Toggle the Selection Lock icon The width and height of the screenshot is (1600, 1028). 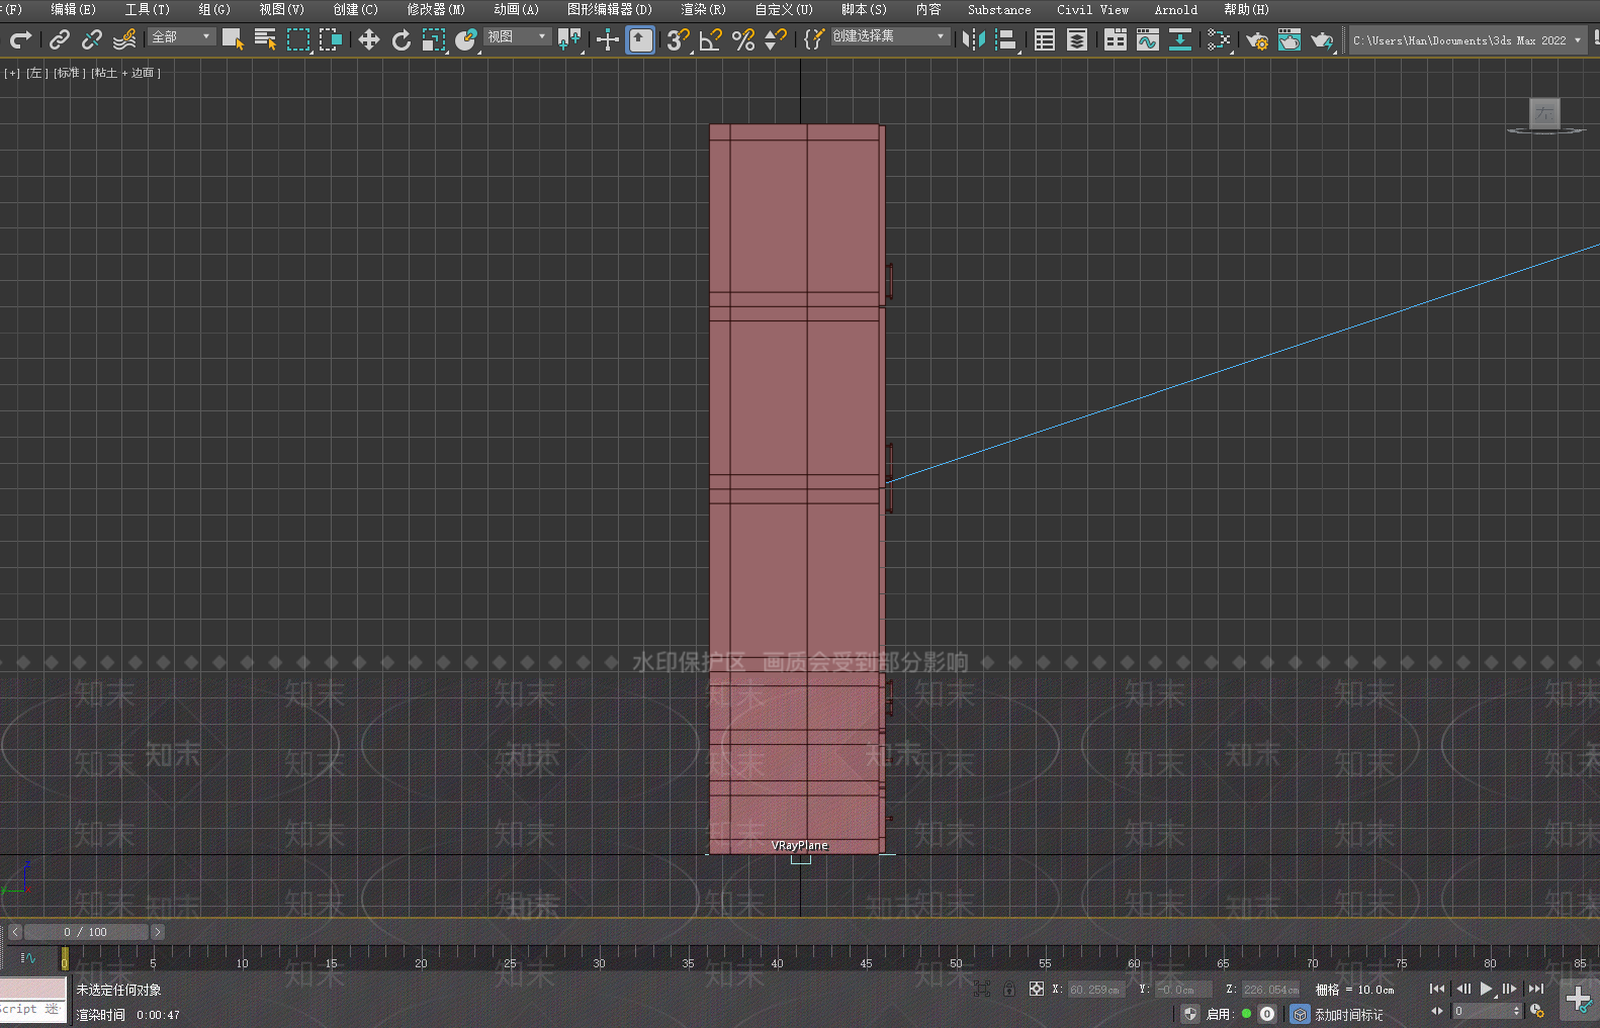(1009, 989)
